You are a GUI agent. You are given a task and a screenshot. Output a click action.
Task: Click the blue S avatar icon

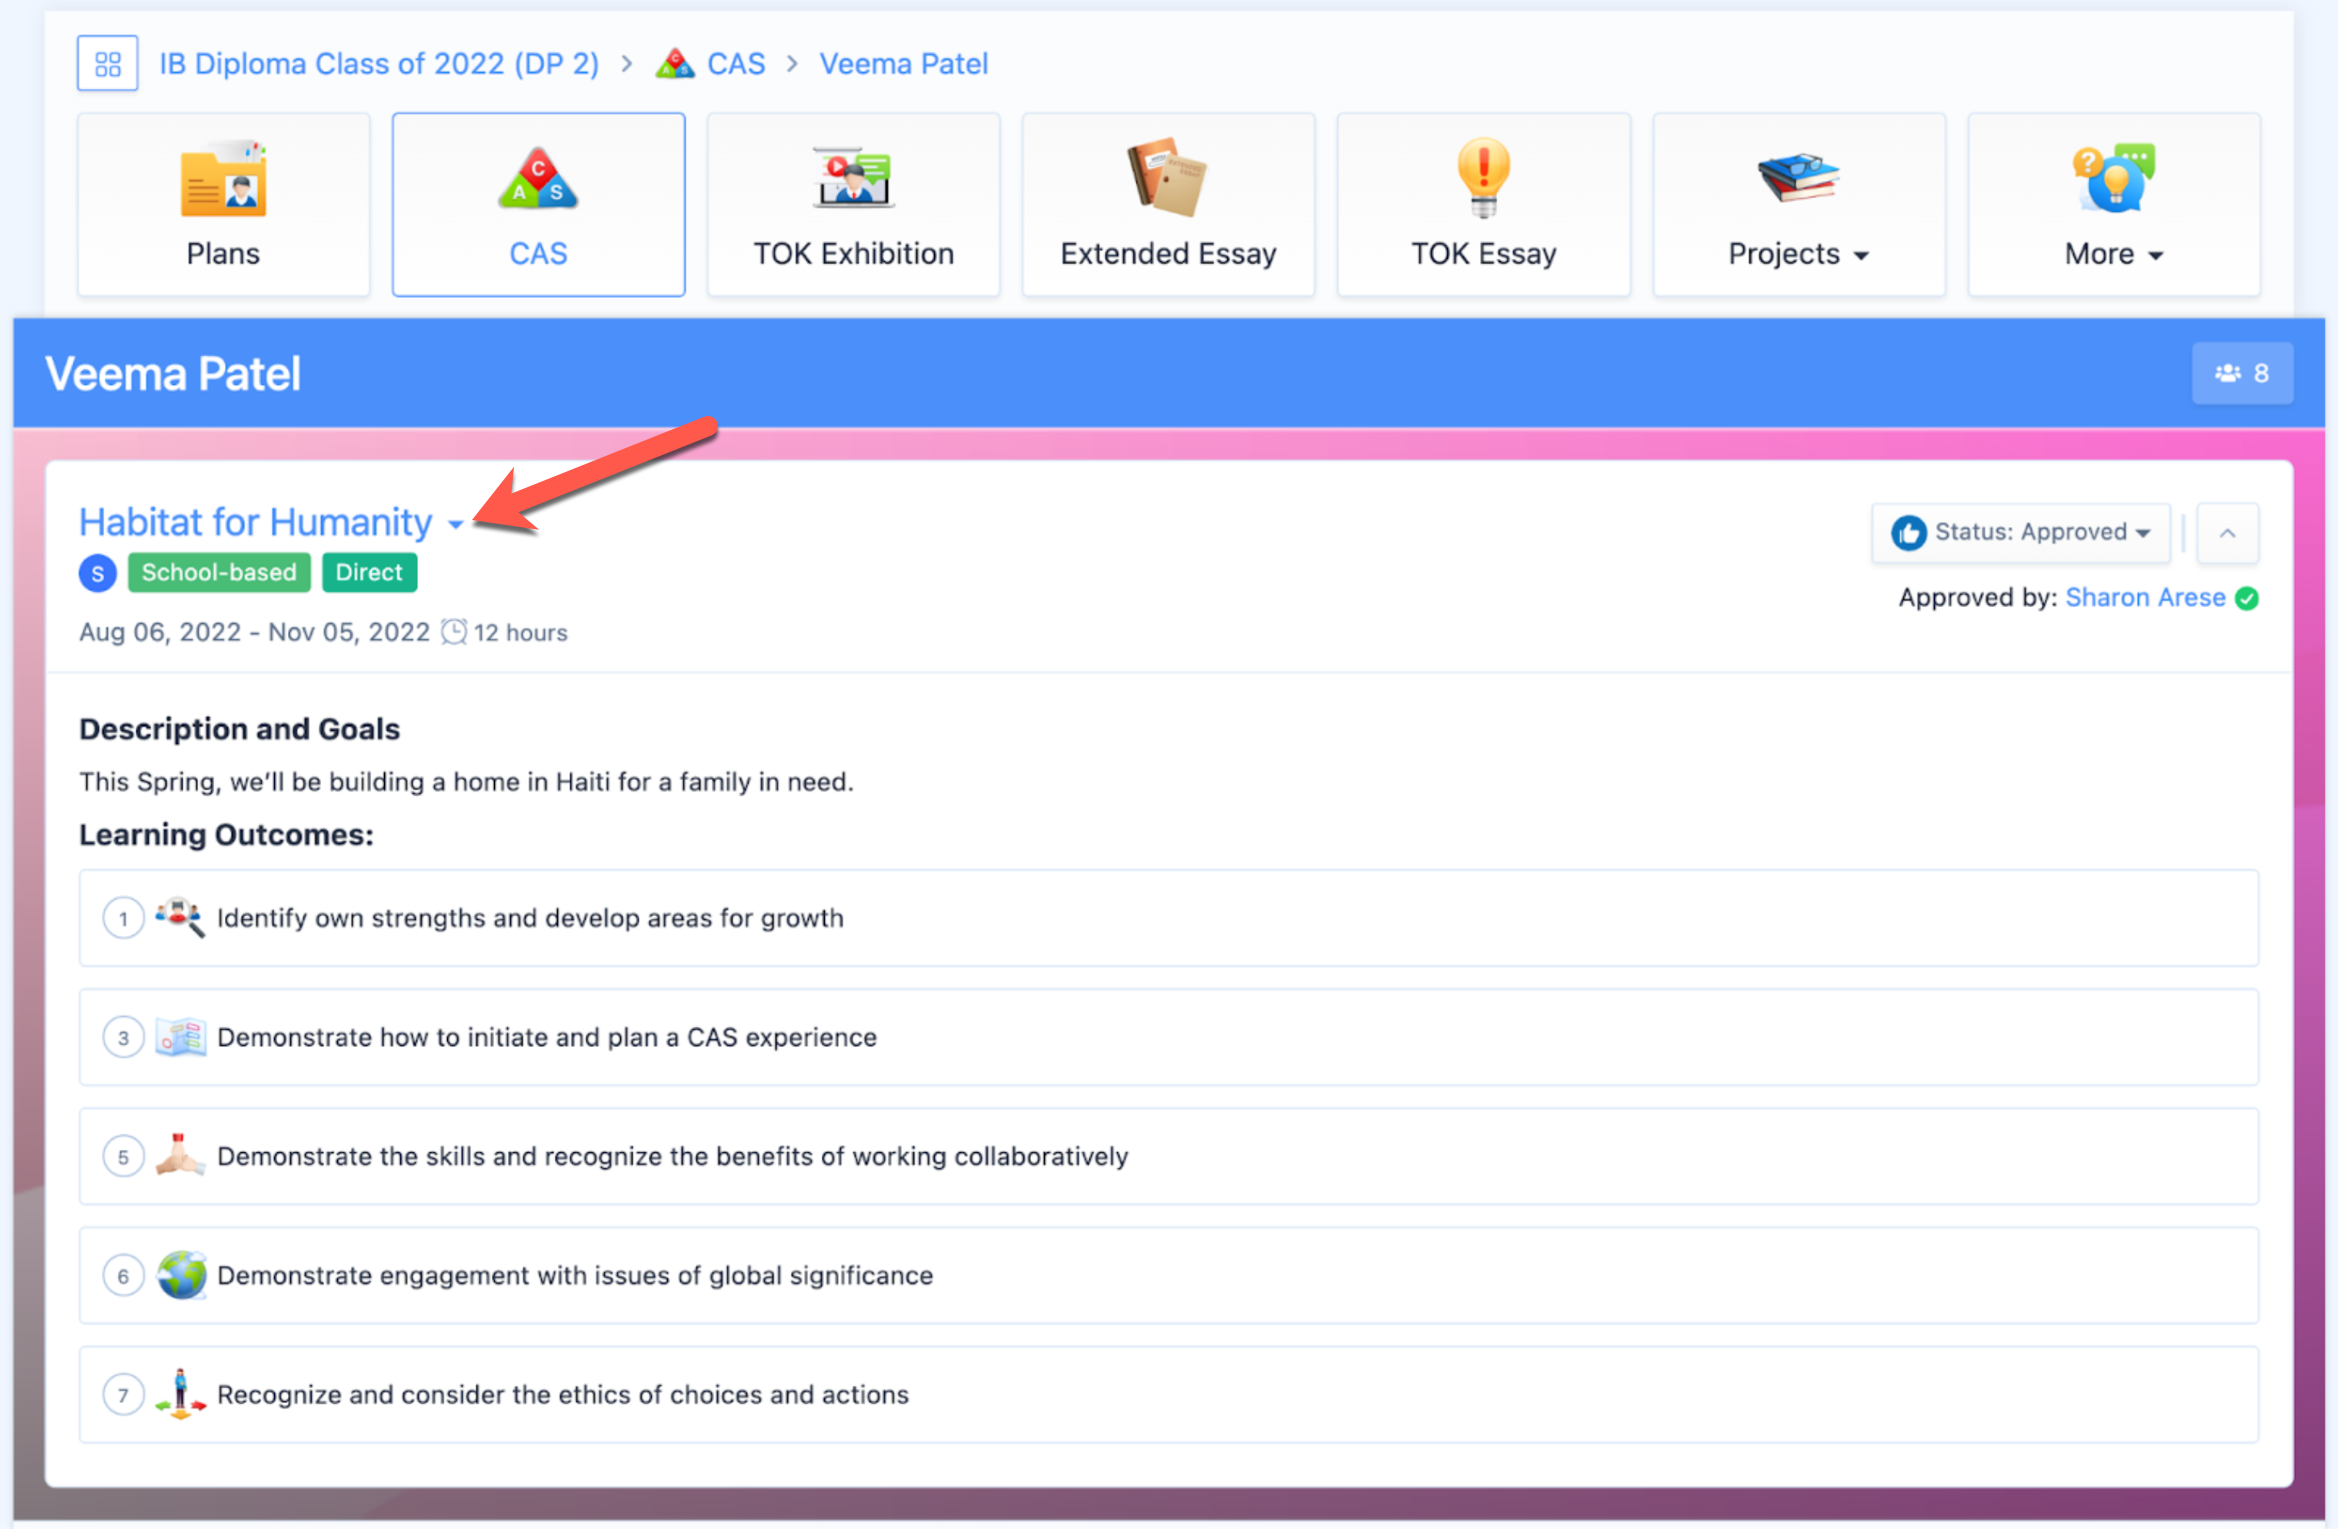click(x=98, y=574)
